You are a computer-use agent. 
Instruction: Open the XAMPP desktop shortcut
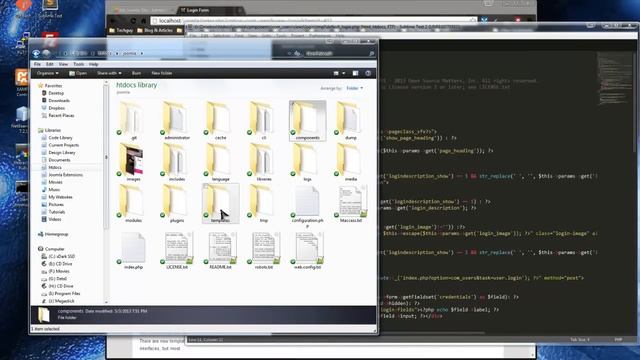pyautogui.click(x=21, y=83)
